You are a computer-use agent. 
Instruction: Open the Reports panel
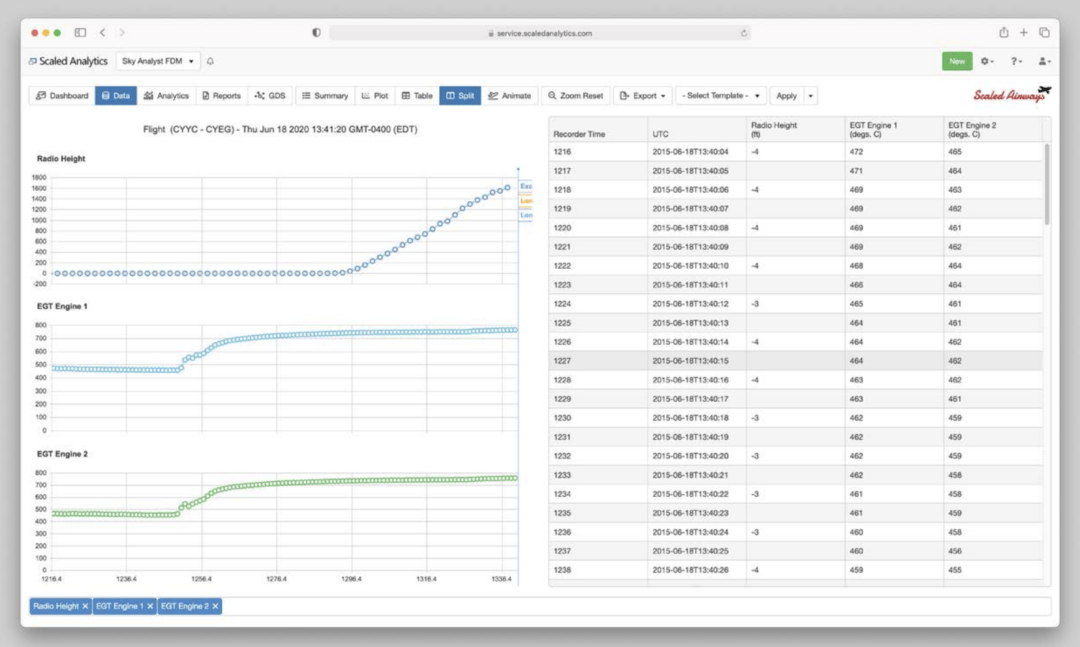(221, 95)
